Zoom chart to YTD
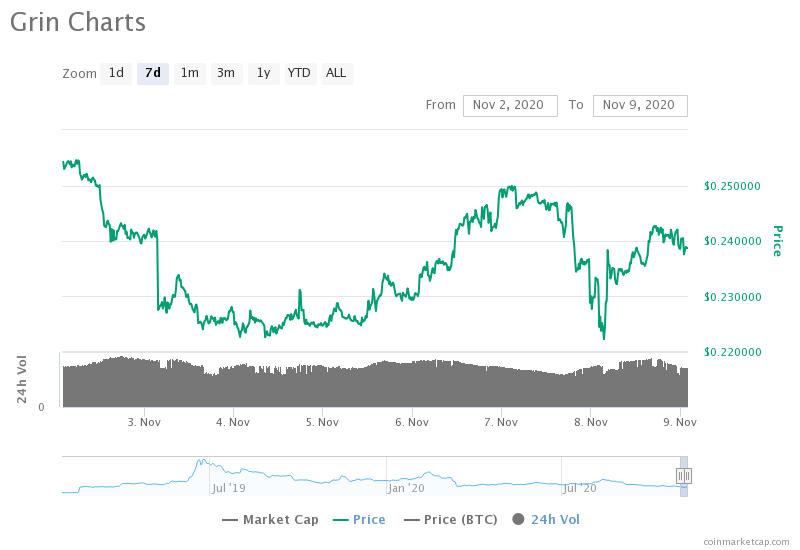 tap(299, 73)
